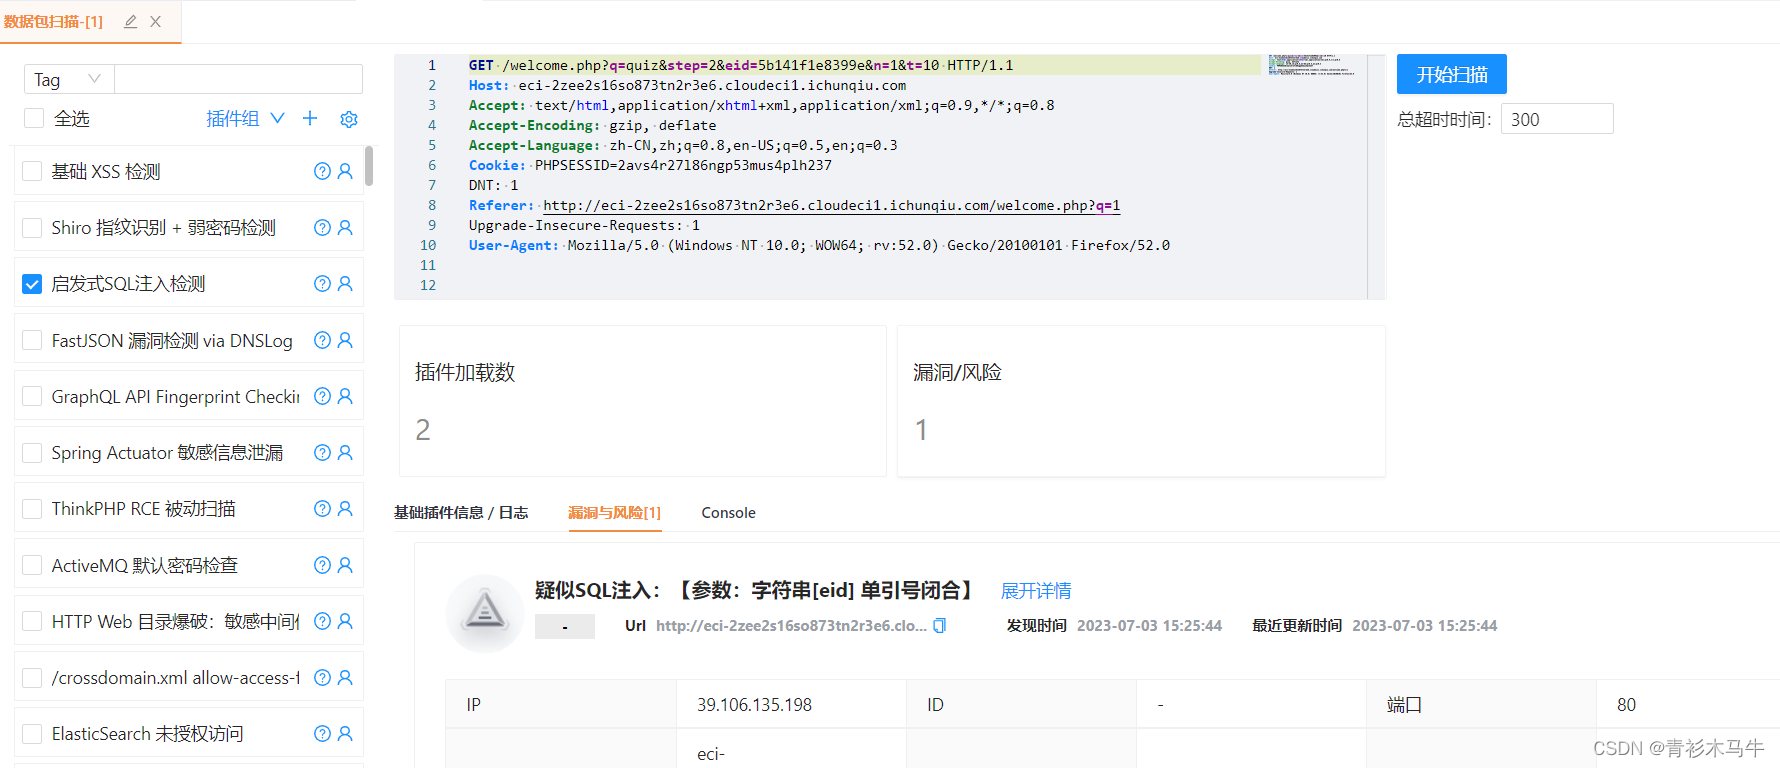Viewport: 1780px width, 768px height.
Task: Click the GET request line in editor
Action: coord(741,65)
